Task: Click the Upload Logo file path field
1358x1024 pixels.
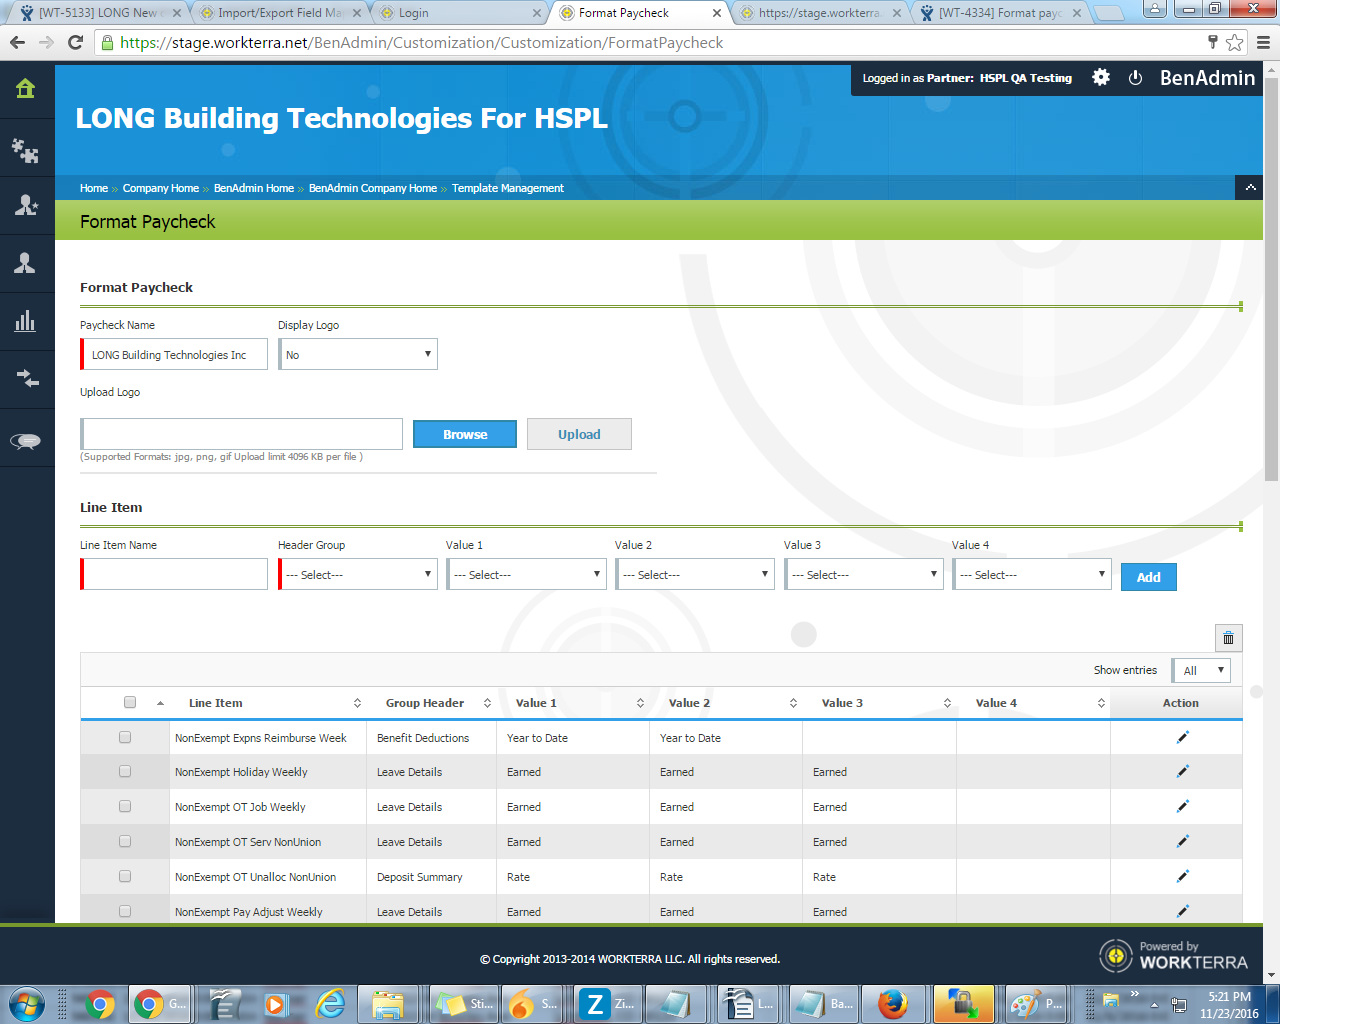Action: (x=242, y=434)
